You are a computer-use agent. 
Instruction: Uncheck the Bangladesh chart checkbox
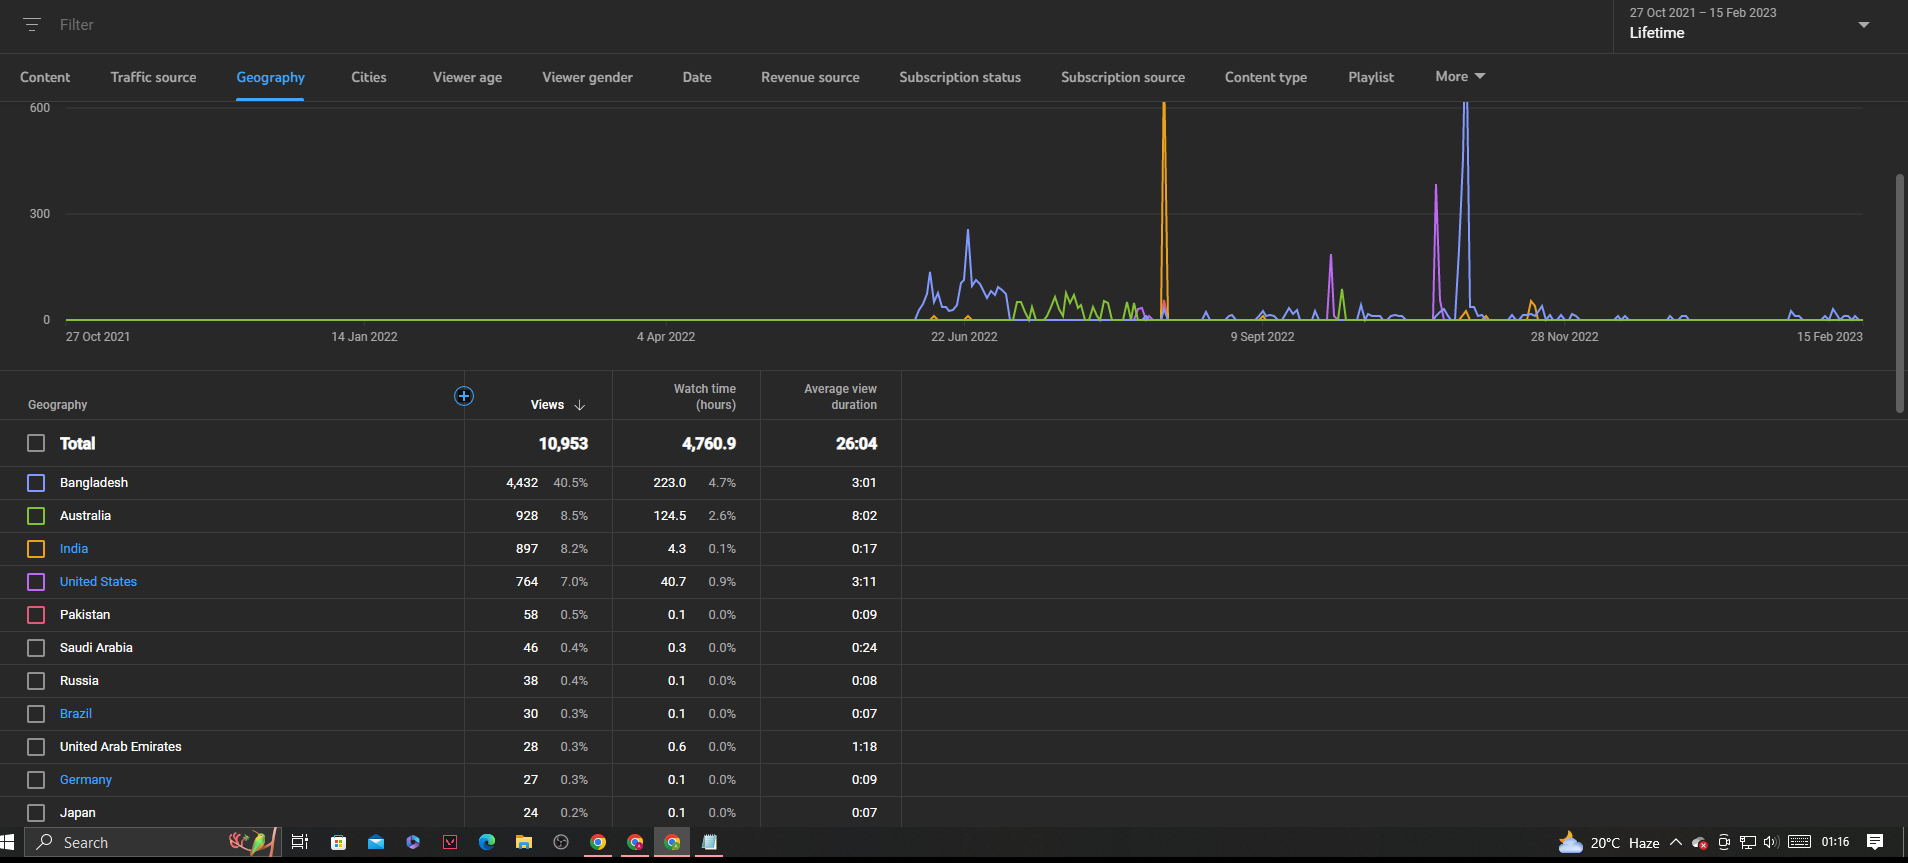(x=36, y=483)
